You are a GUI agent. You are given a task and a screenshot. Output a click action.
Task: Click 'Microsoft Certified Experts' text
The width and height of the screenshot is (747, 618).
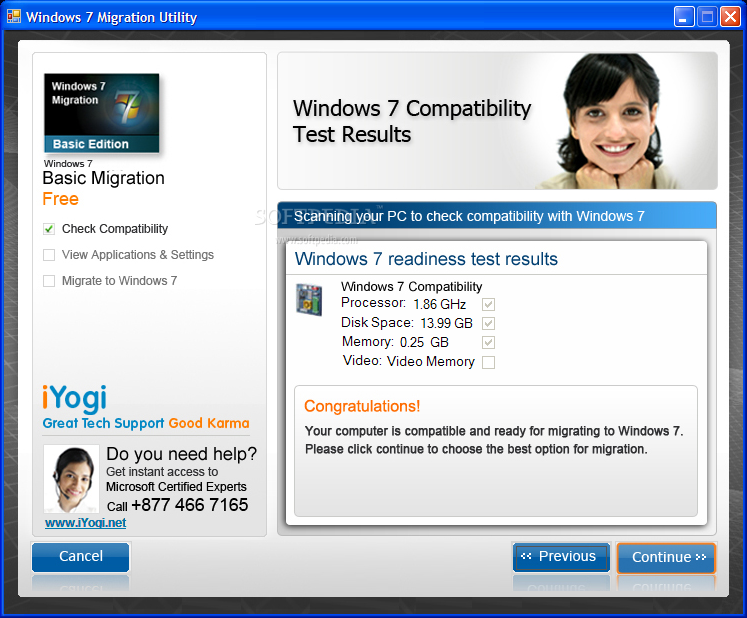176,487
